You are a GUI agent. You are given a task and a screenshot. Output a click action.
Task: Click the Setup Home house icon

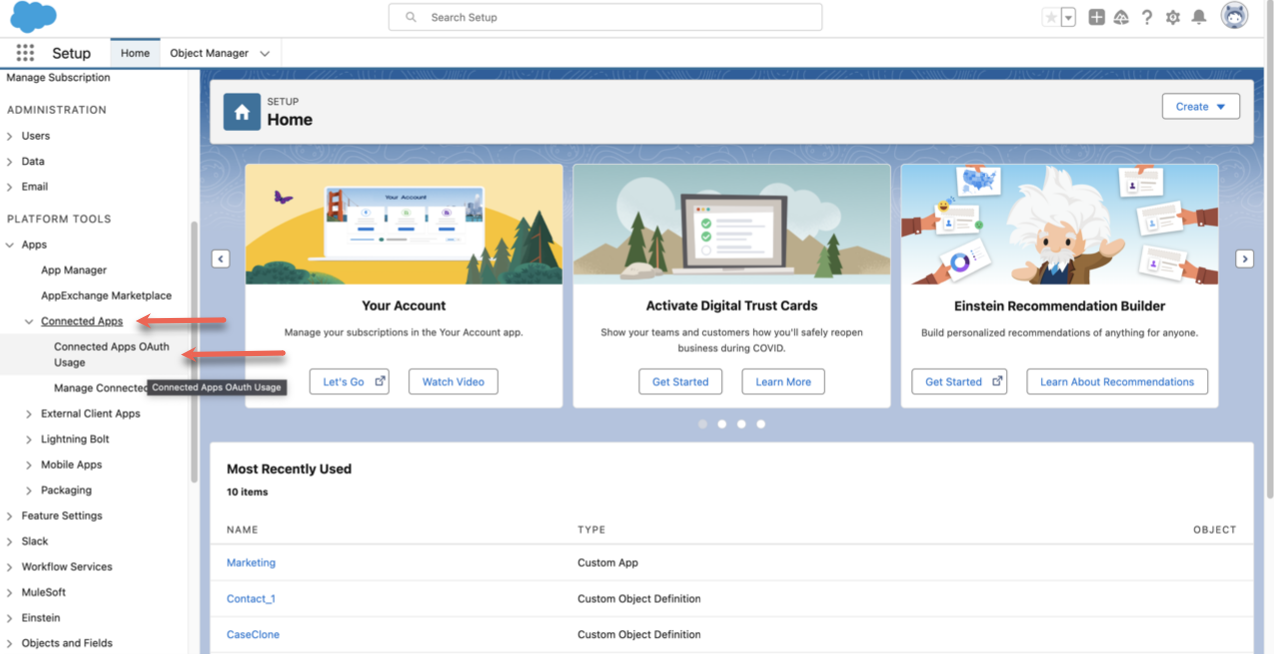coord(242,112)
